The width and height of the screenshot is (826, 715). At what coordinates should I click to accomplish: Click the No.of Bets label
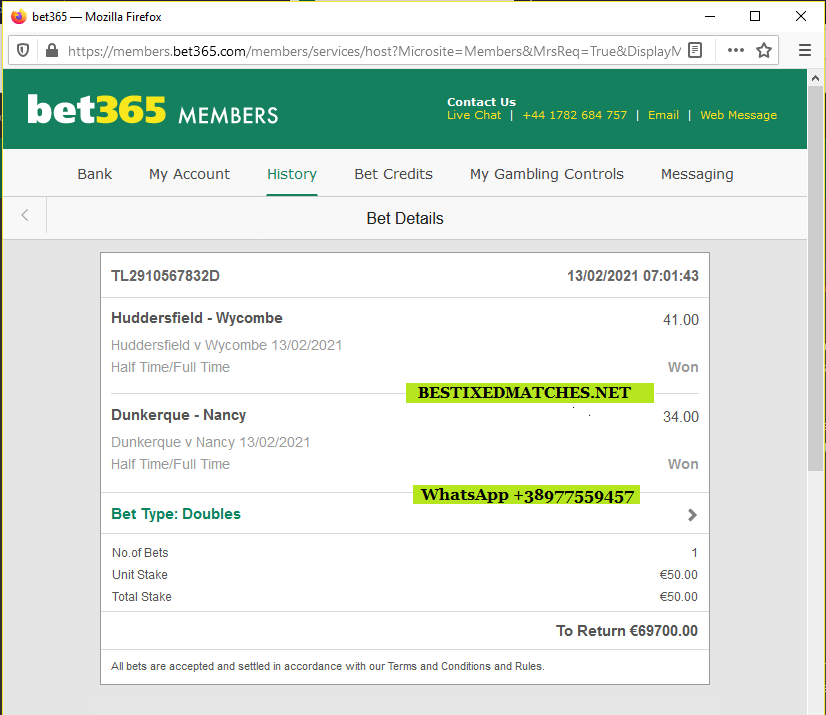pos(140,553)
